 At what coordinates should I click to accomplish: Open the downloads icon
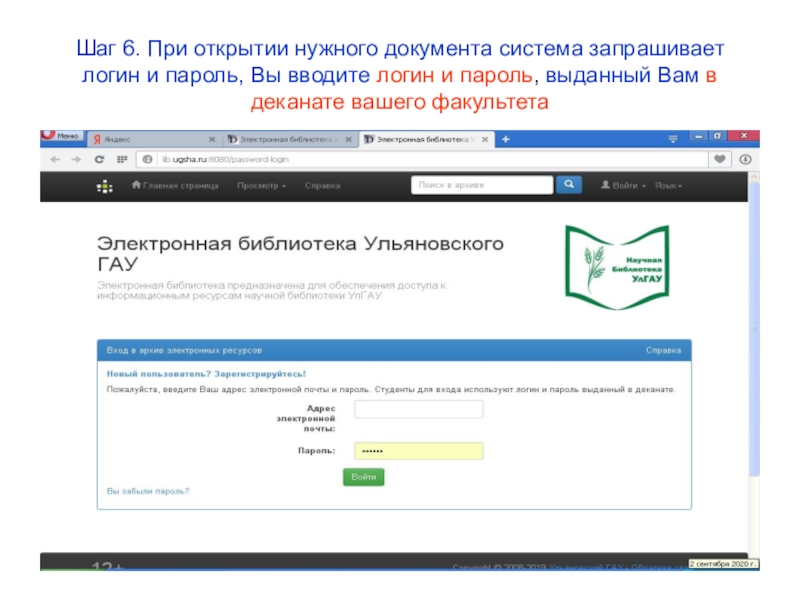[x=745, y=159]
